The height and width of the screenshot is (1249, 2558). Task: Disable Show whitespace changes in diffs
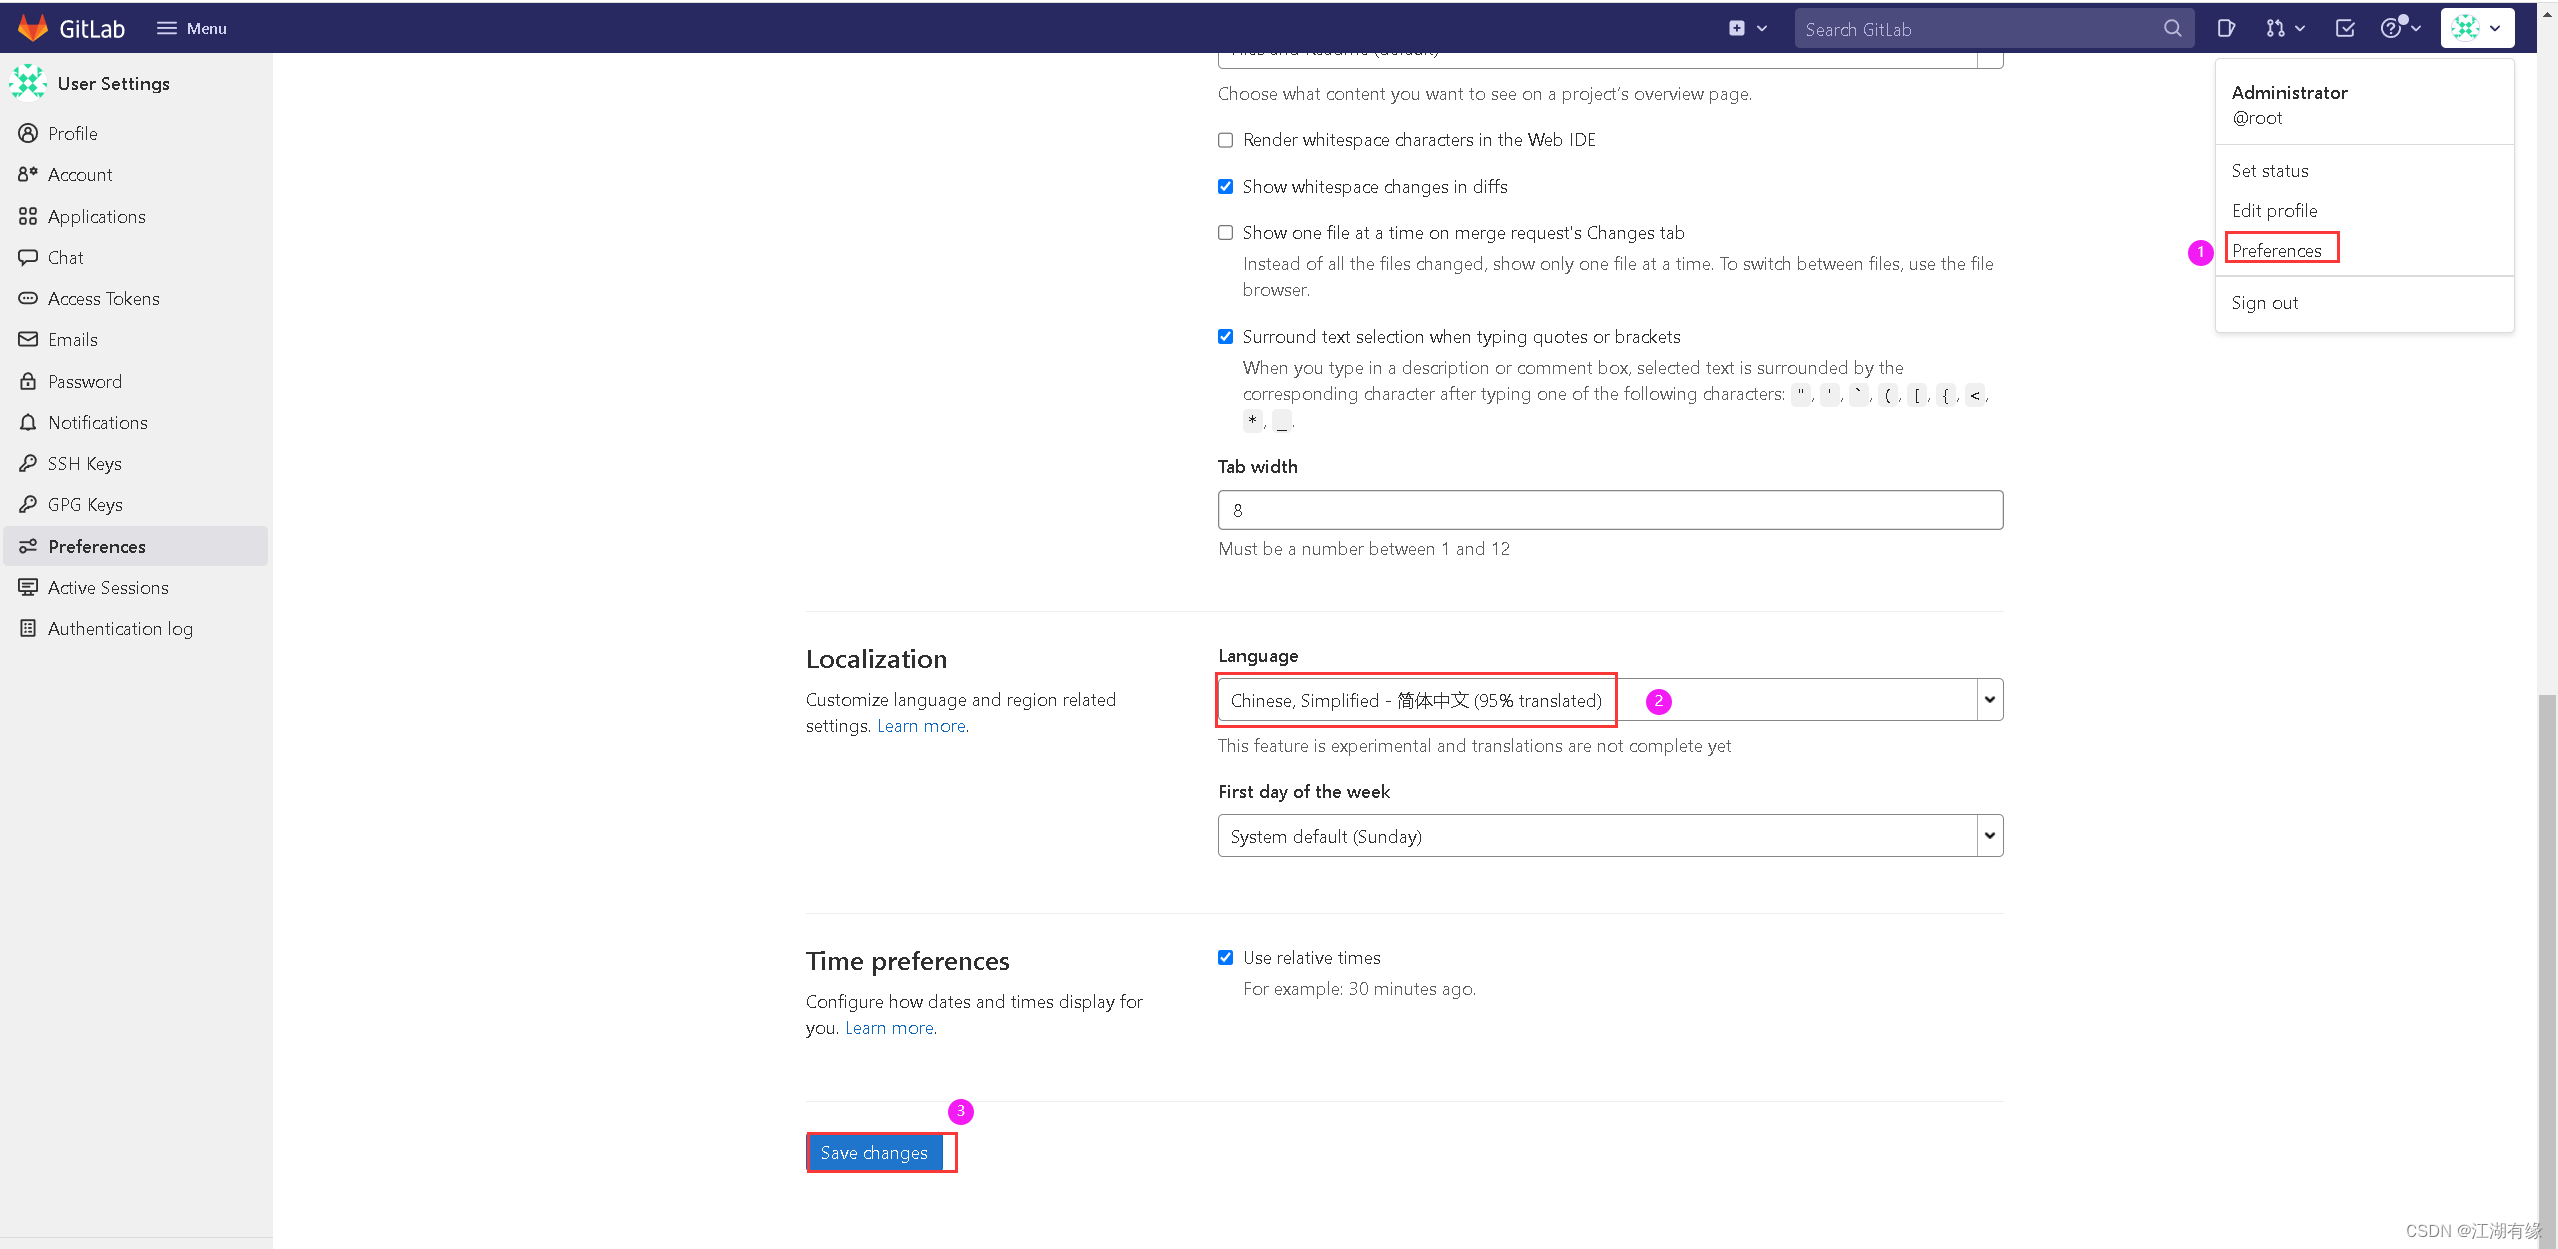[1225, 186]
